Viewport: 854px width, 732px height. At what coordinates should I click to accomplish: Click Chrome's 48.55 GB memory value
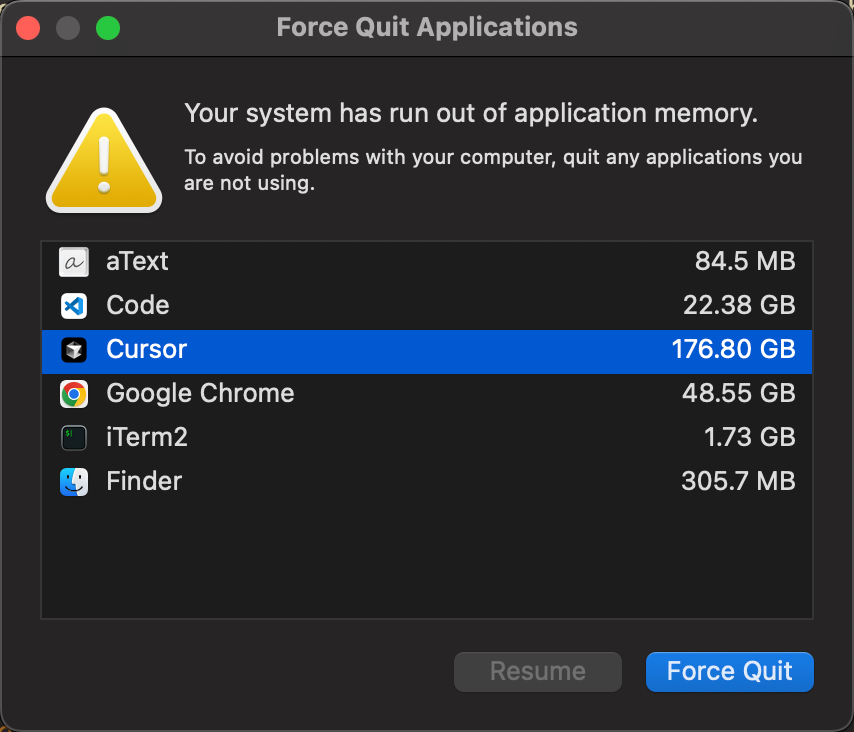738,394
